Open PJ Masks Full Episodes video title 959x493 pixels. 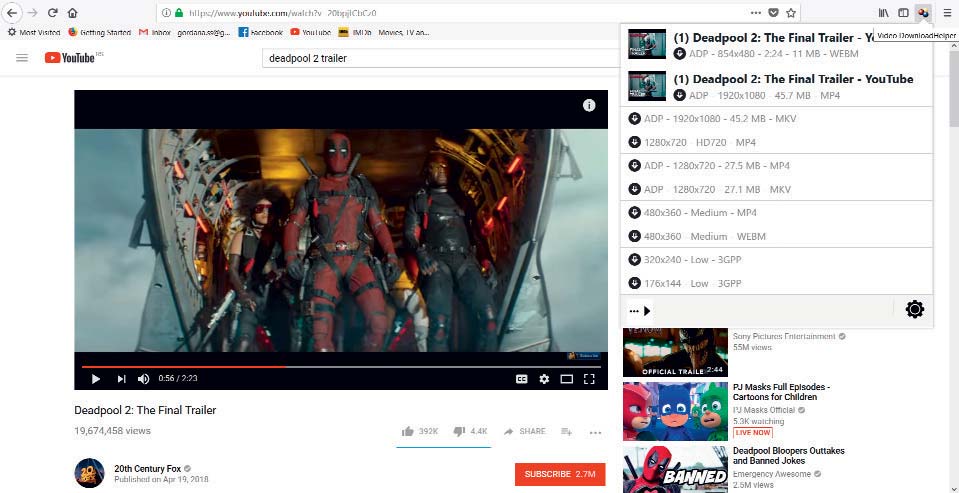[x=781, y=392]
